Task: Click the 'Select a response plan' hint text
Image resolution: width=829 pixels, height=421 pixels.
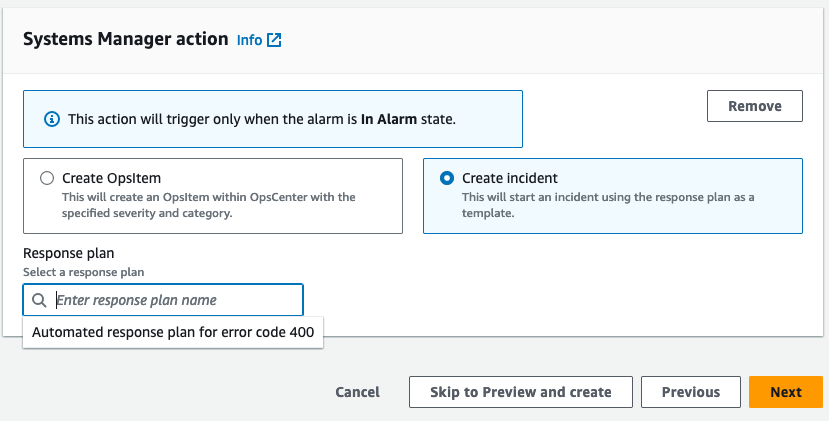Action: (x=84, y=272)
